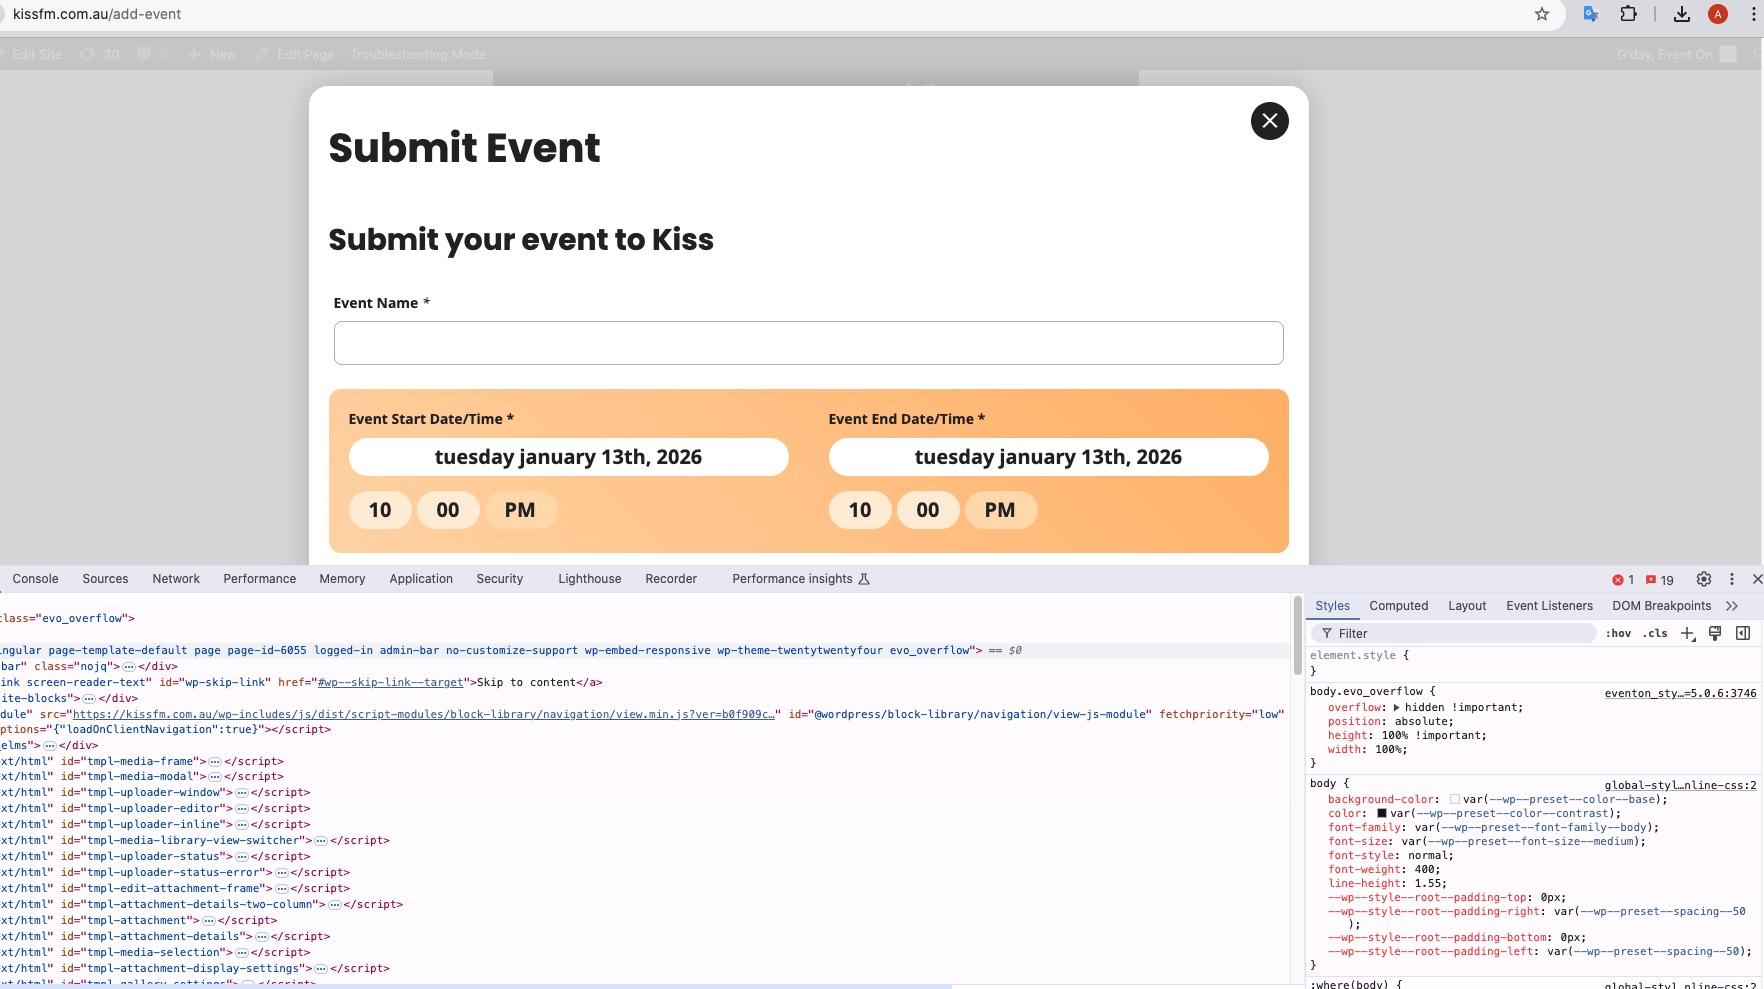The width and height of the screenshot is (1764, 989).
Task: Toggle the computed styles sidebar icon
Action: [x=1743, y=633]
